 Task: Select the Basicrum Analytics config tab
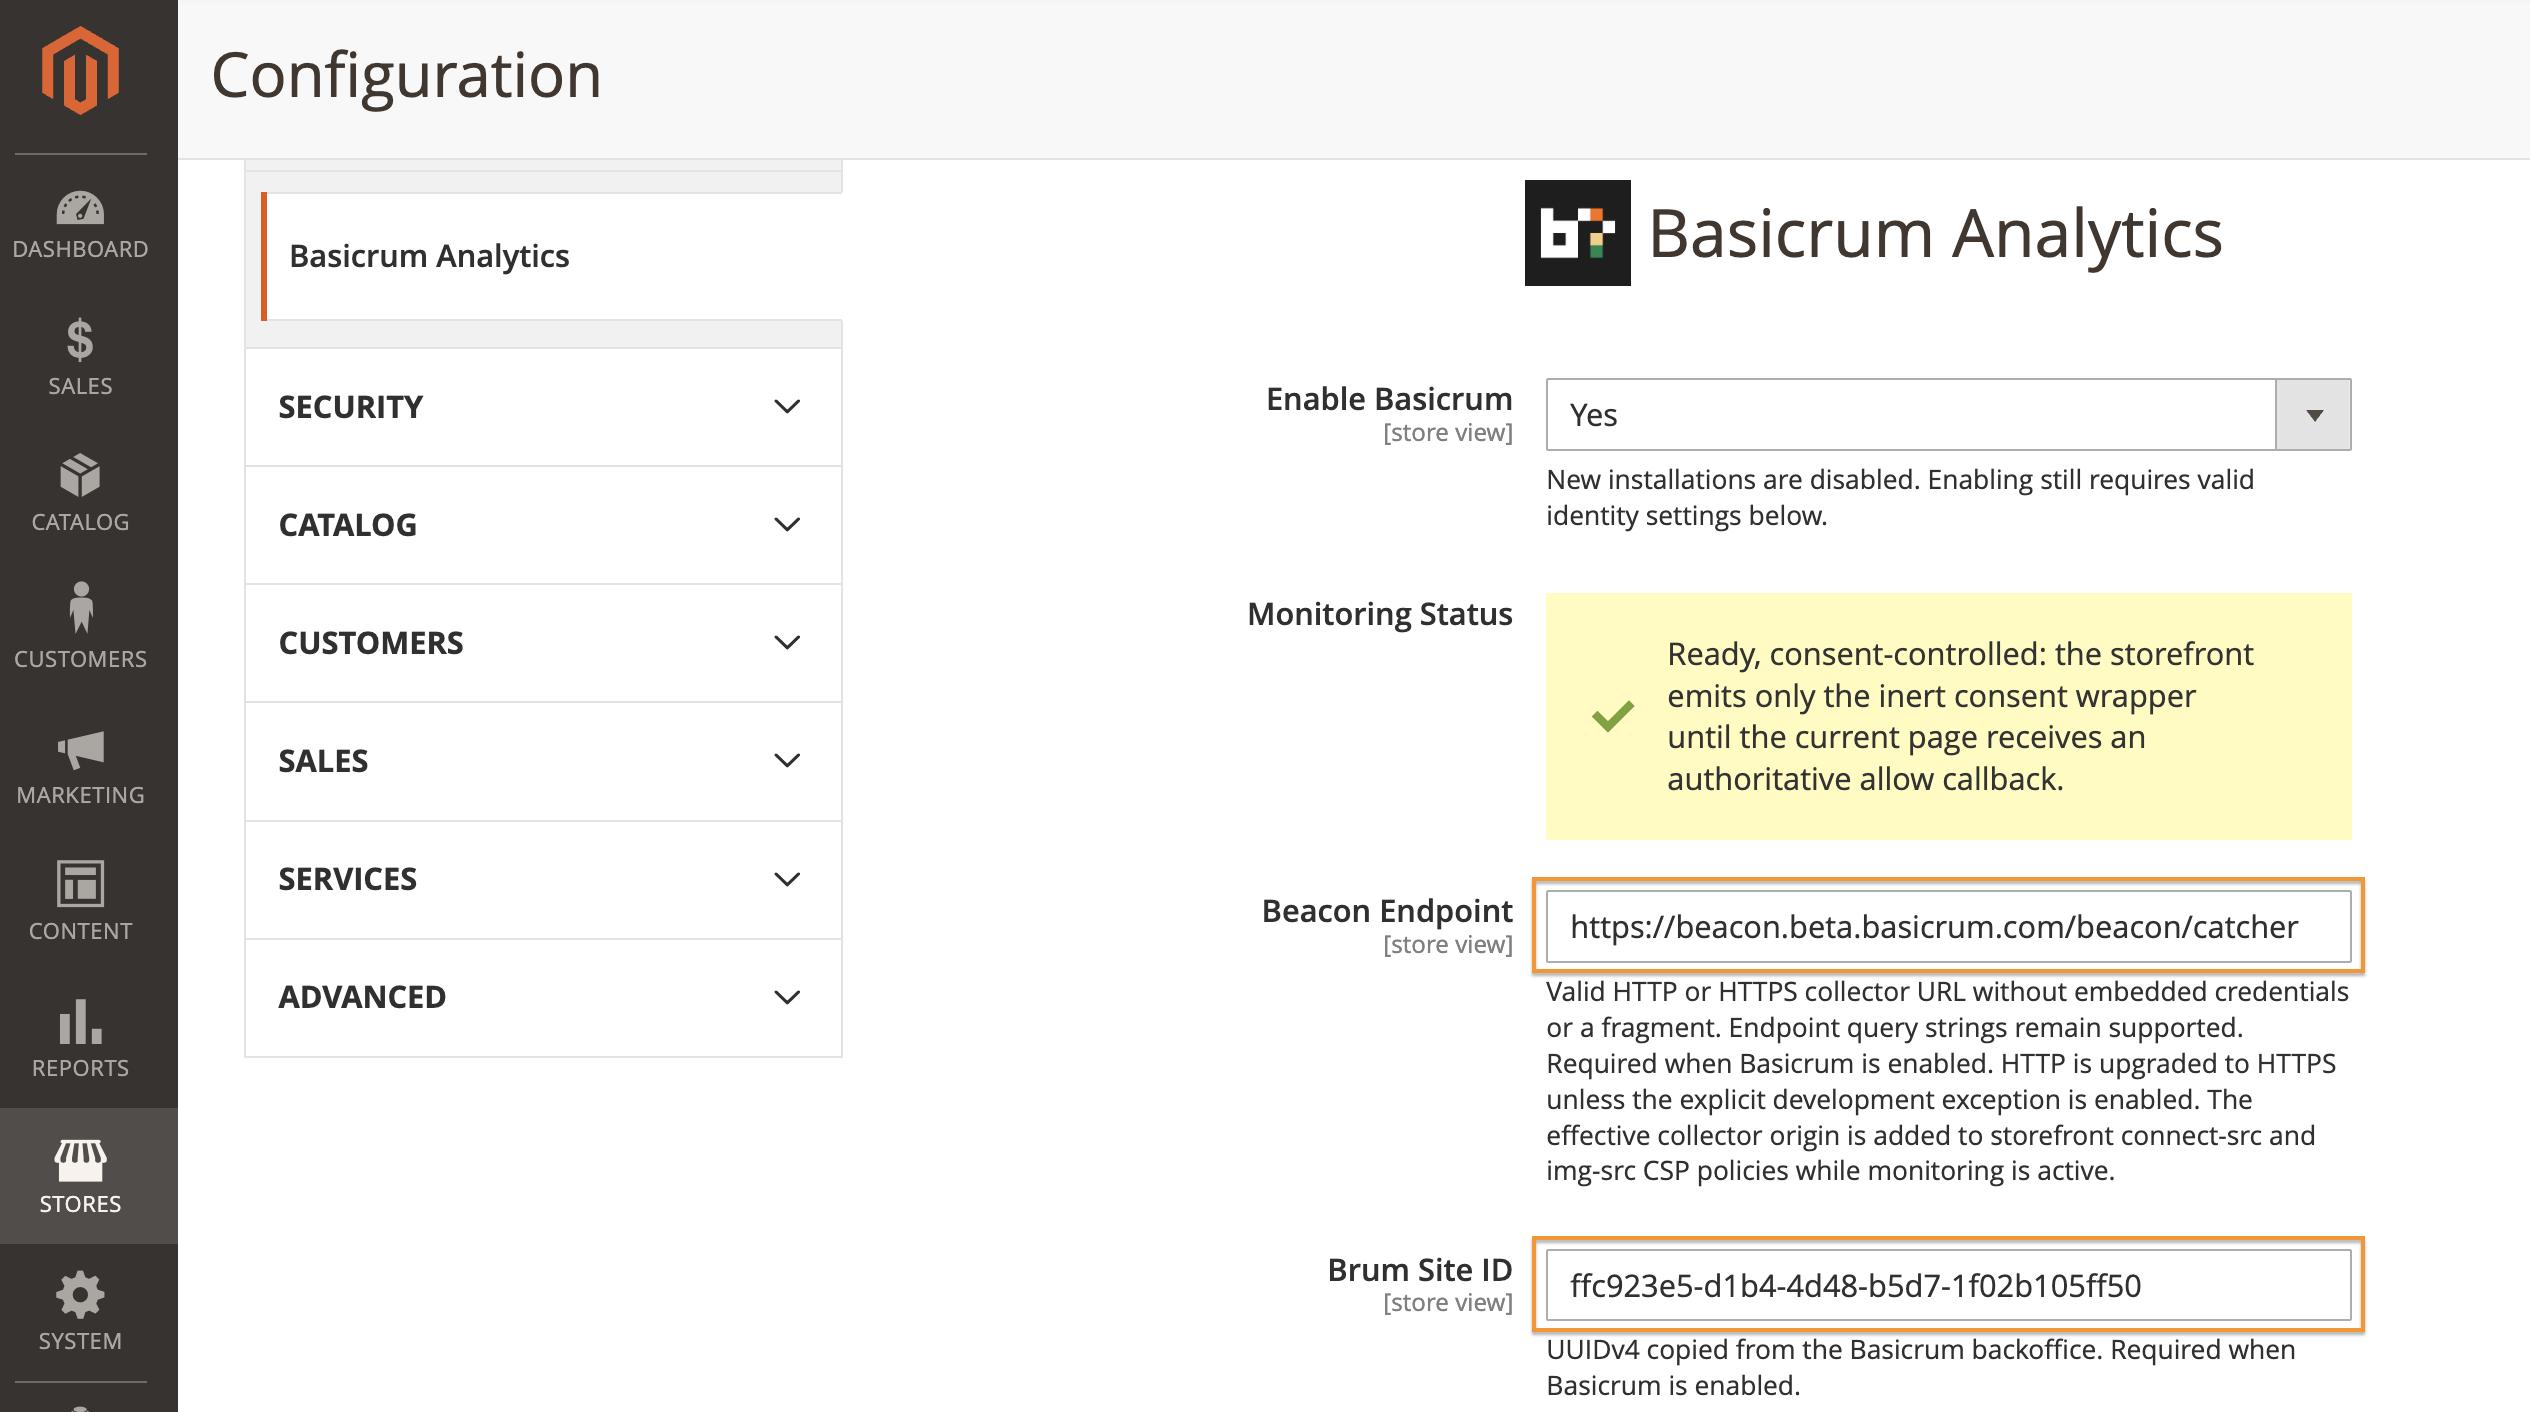coord(551,256)
